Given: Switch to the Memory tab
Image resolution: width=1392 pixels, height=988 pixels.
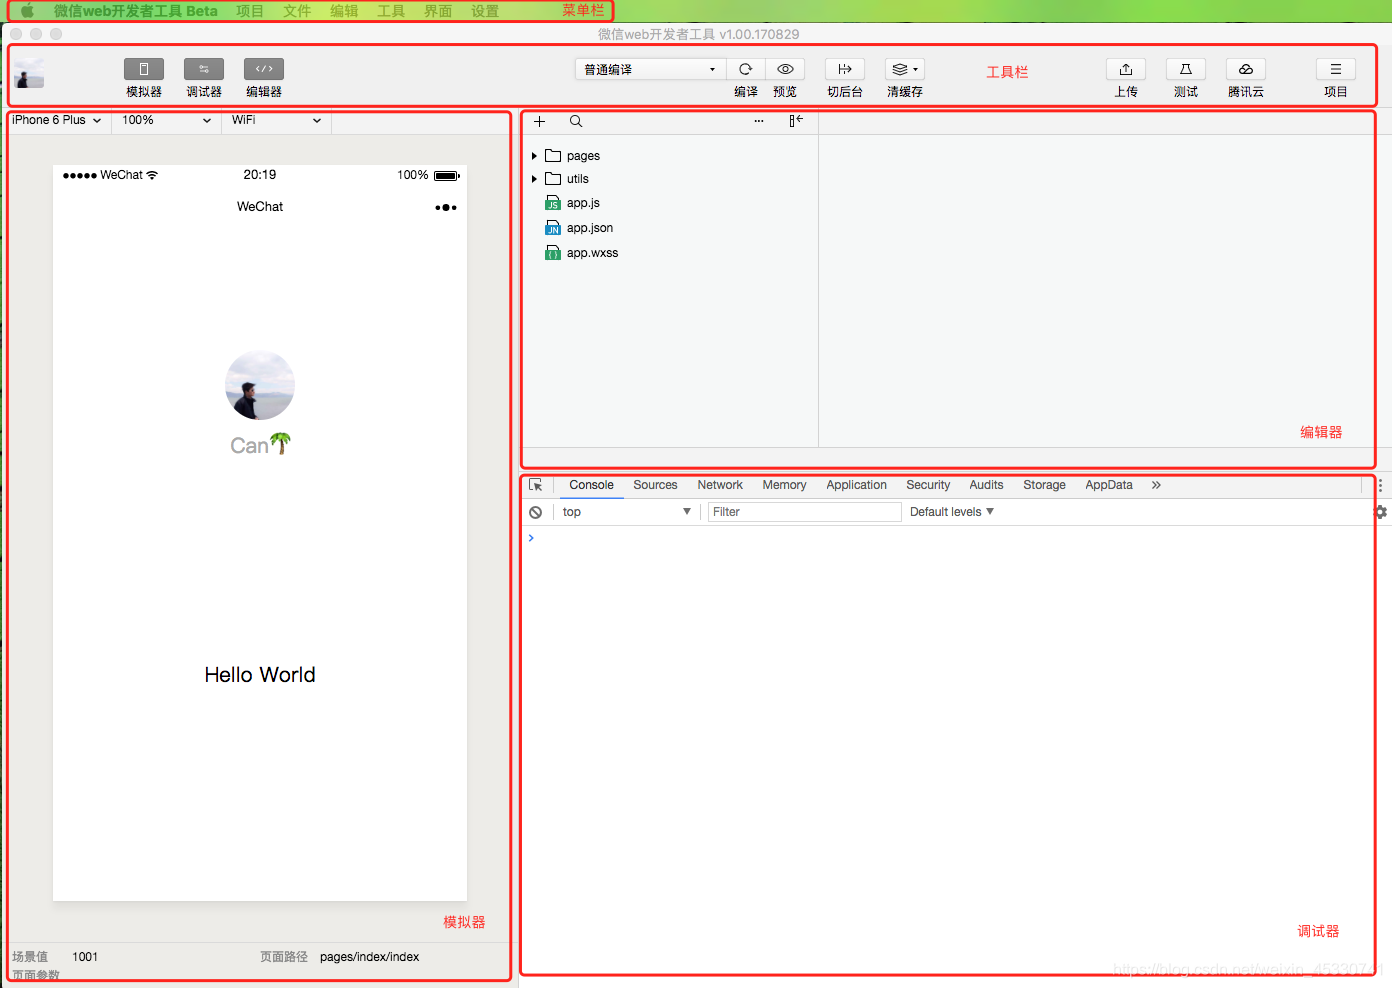Looking at the screenshot, I should click(784, 485).
